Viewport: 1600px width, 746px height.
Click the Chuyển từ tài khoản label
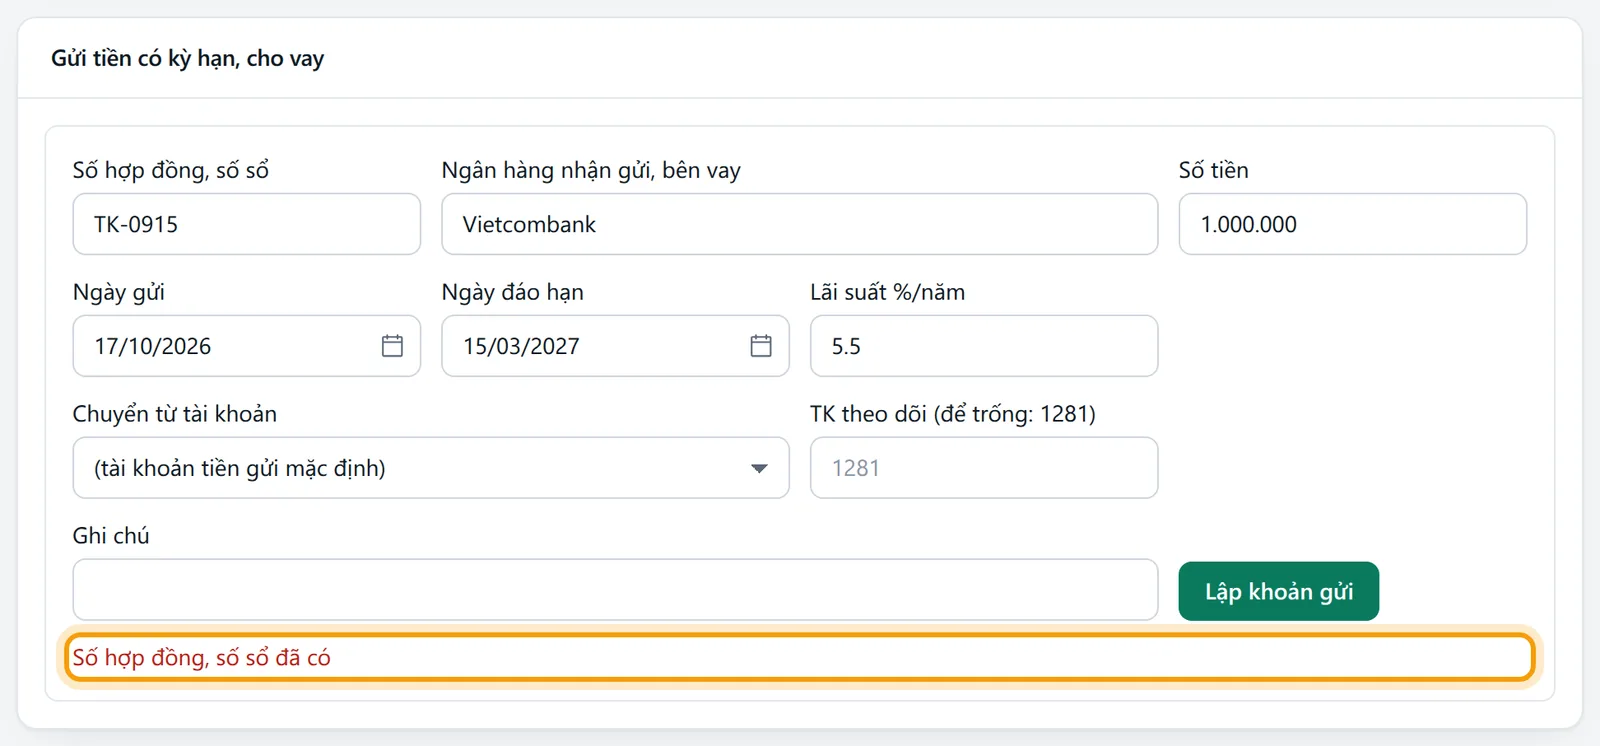point(175,414)
